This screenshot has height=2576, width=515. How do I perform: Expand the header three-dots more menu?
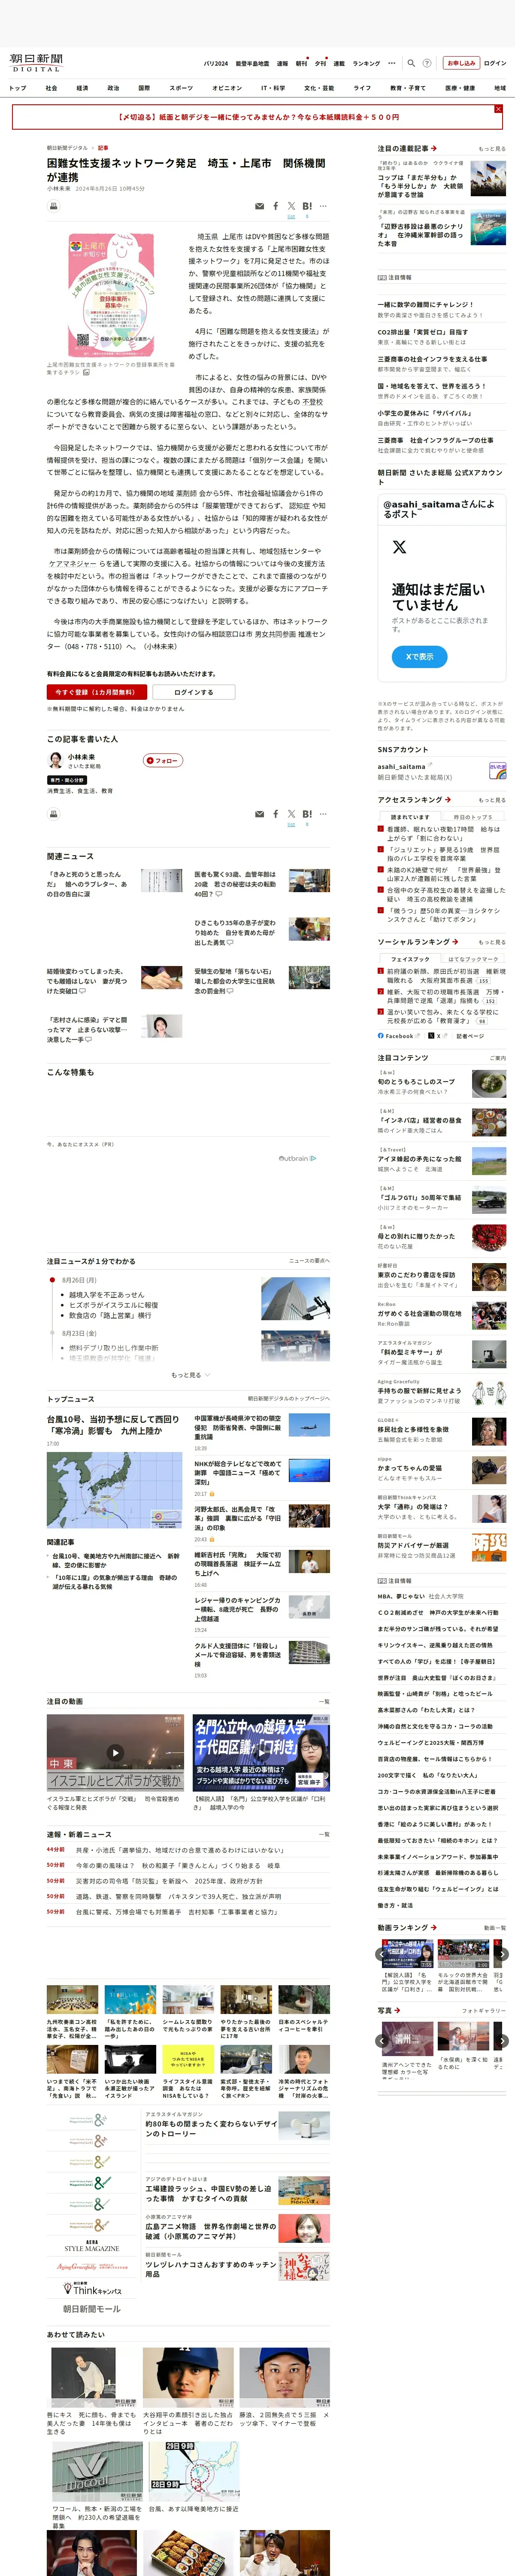tap(392, 63)
